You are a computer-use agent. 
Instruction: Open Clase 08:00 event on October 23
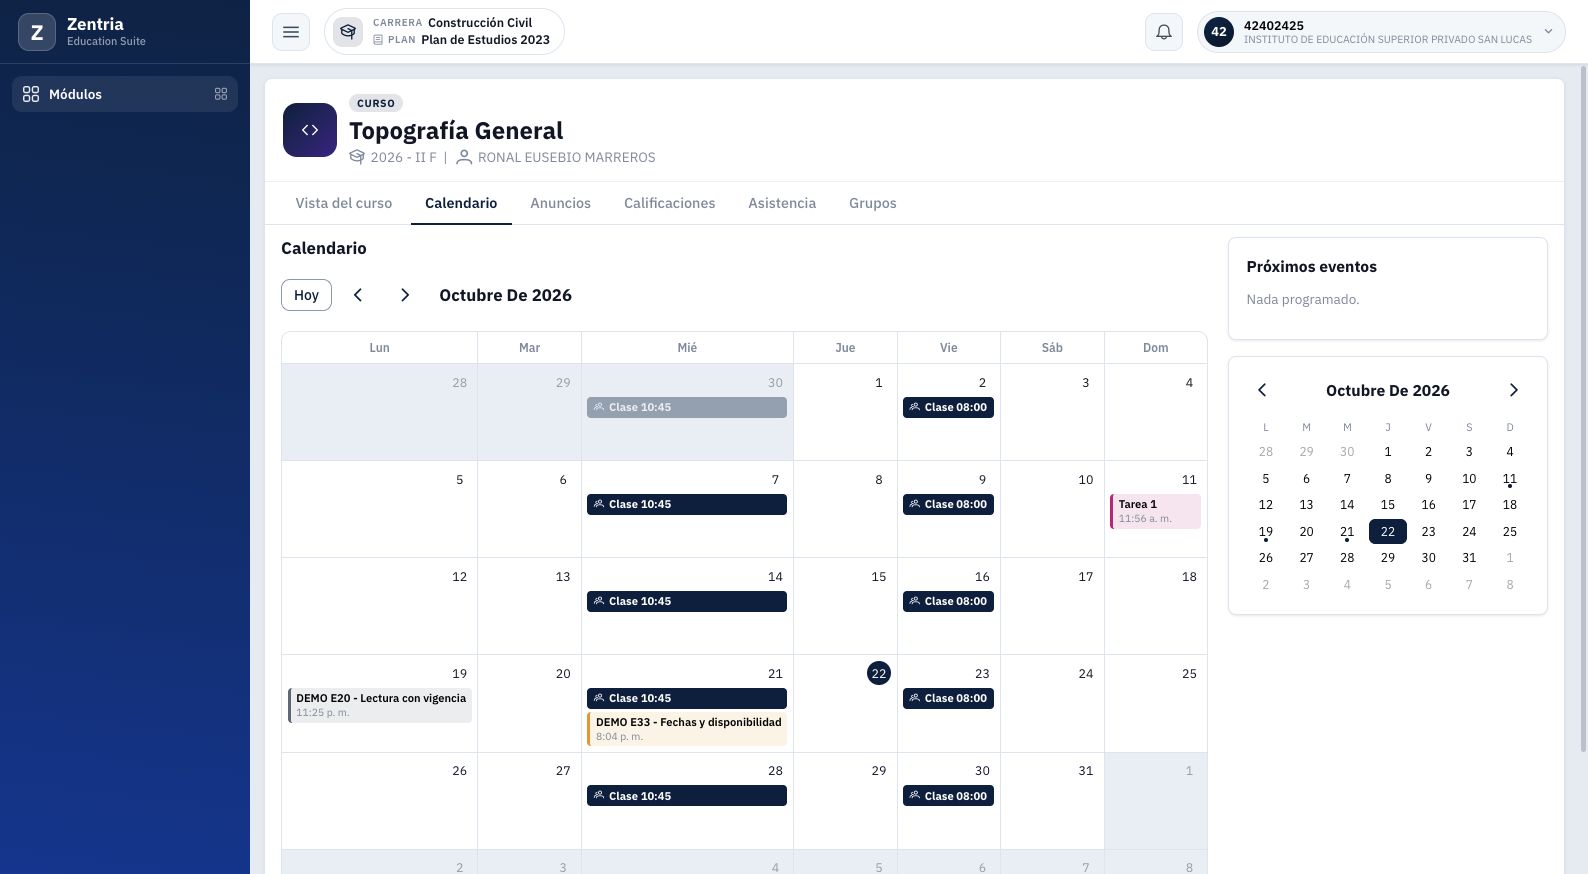tap(948, 698)
